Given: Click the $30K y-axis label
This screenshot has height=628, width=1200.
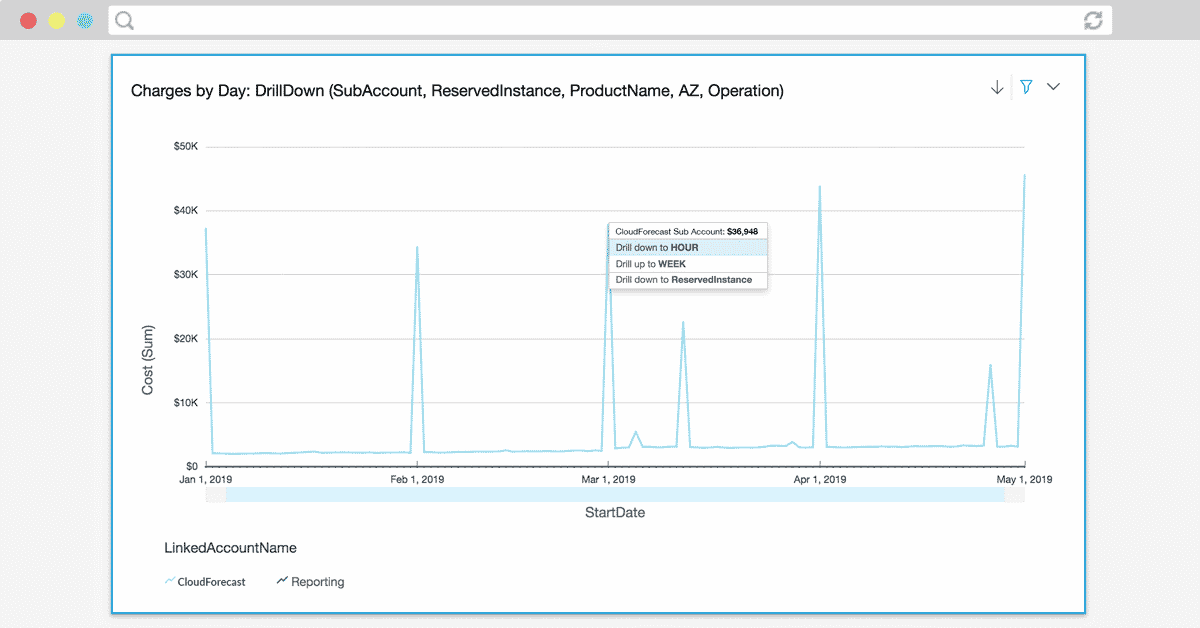Looking at the screenshot, I should coord(186,275).
